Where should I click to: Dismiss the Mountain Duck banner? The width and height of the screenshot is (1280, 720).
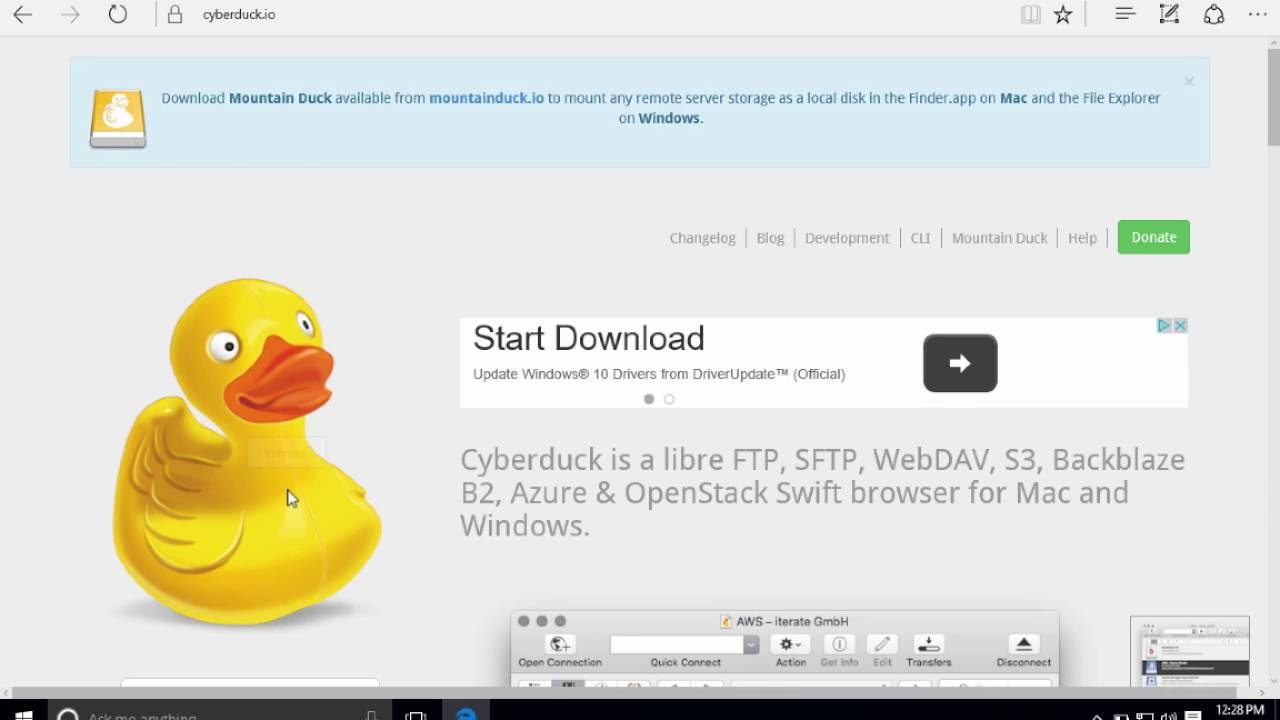1189,81
